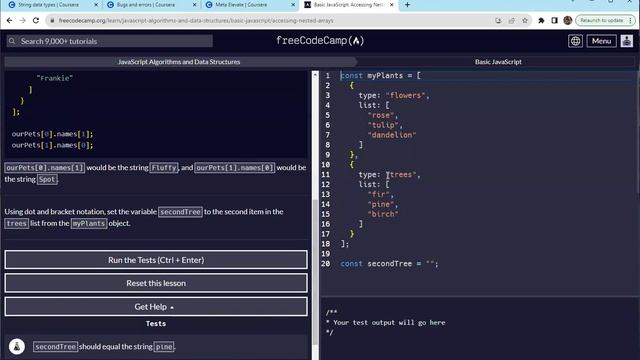
Task: Go back with the browser back arrow
Action: point(9,20)
